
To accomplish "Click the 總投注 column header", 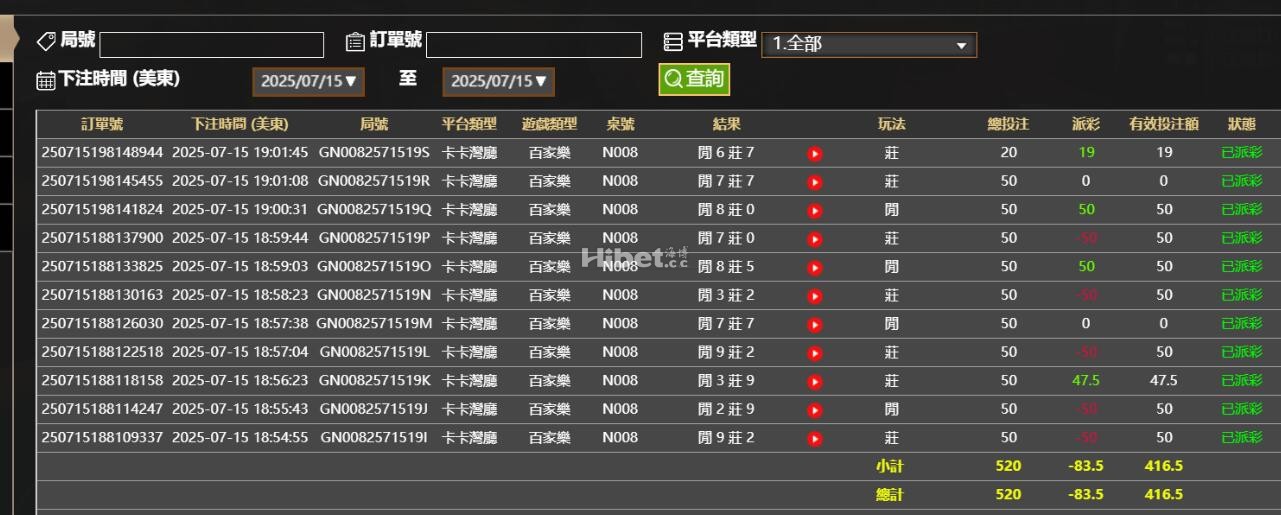I will click(x=1008, y=125).
